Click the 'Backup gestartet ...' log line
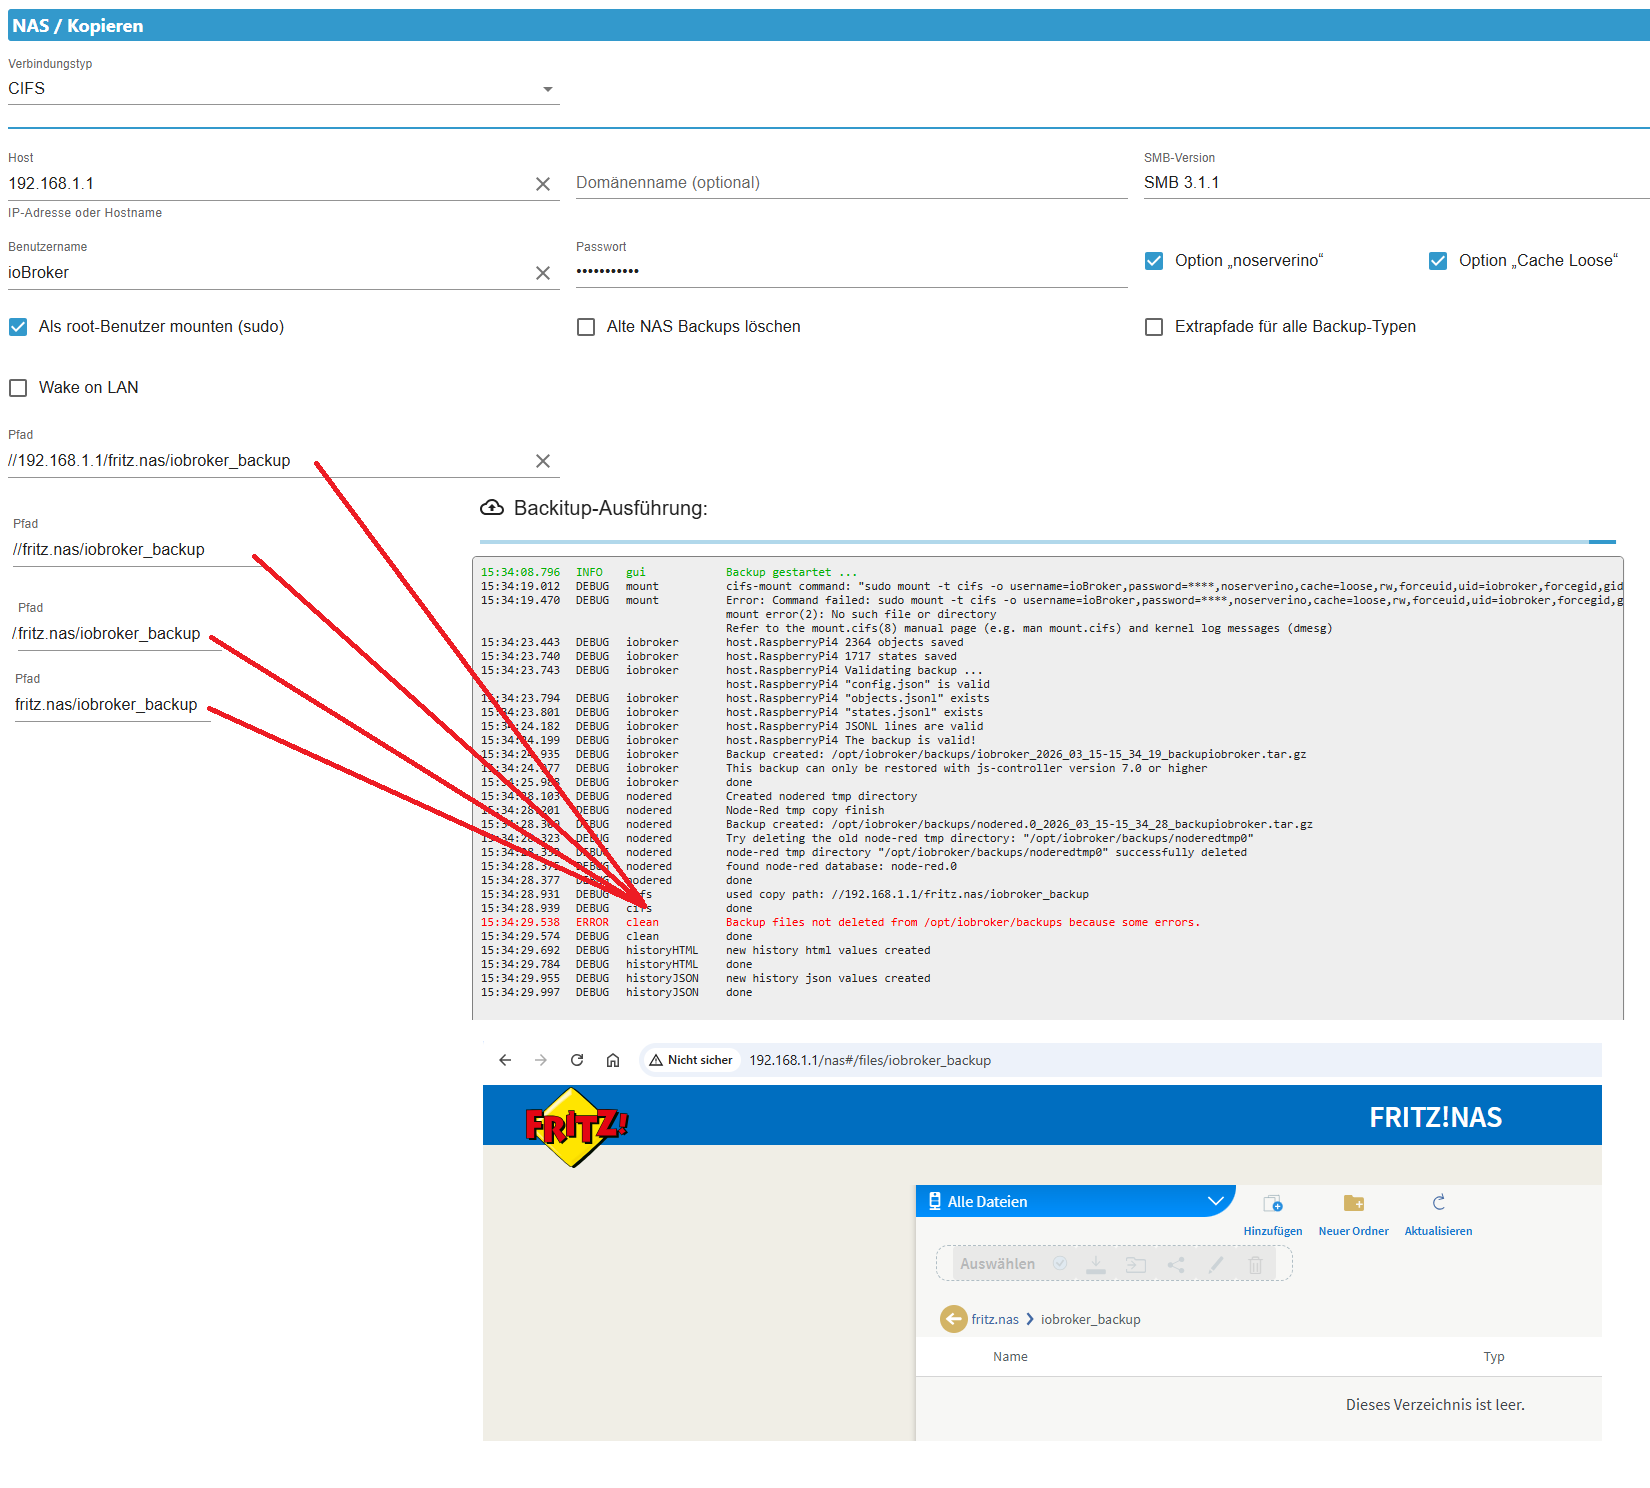The image size is (1650, 1488). coord(791,573)
